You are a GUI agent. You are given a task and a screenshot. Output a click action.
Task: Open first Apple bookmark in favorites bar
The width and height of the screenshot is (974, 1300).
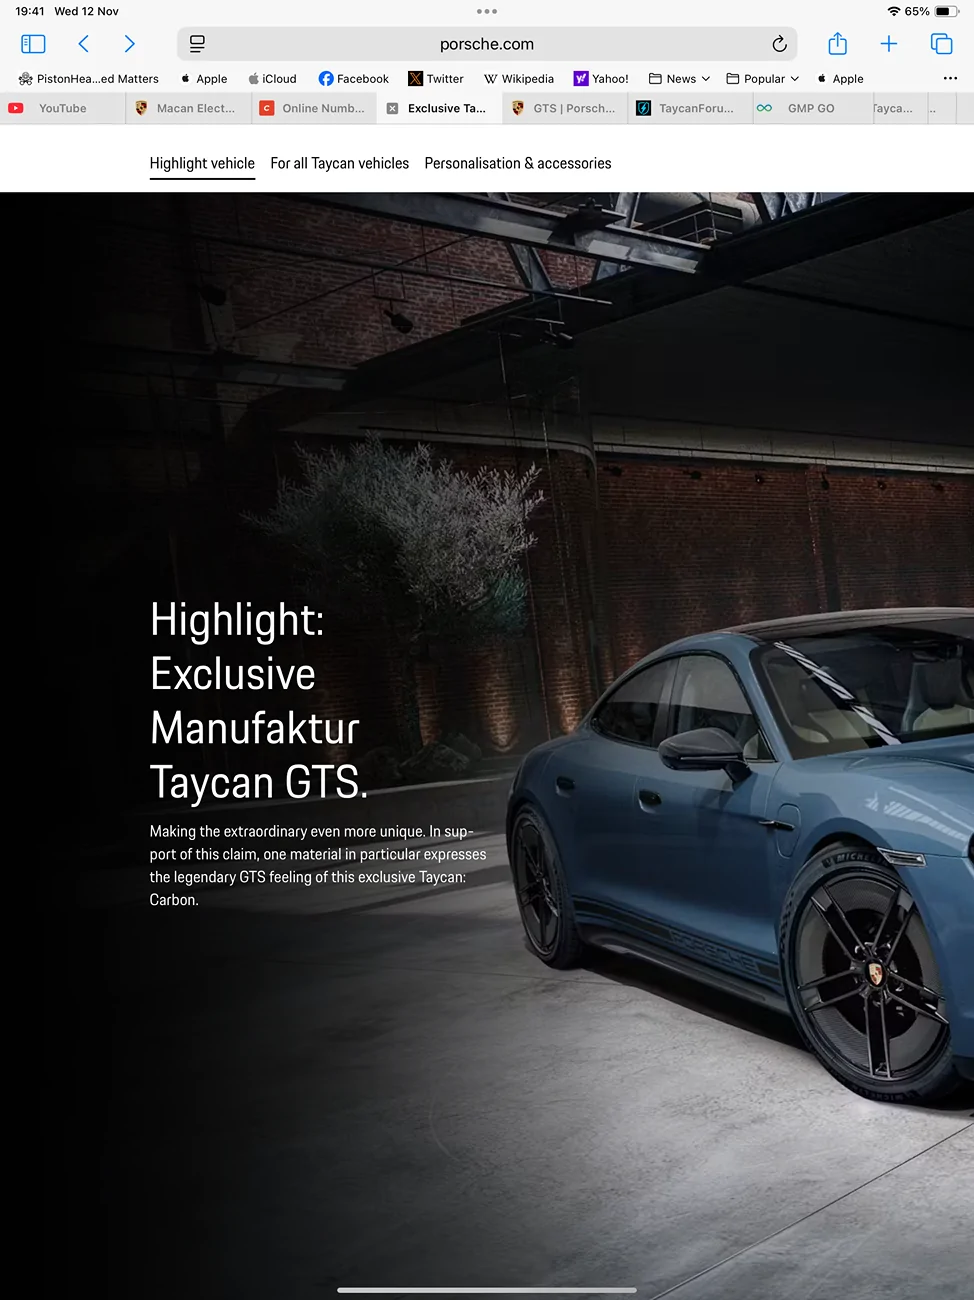coord(204,79)
